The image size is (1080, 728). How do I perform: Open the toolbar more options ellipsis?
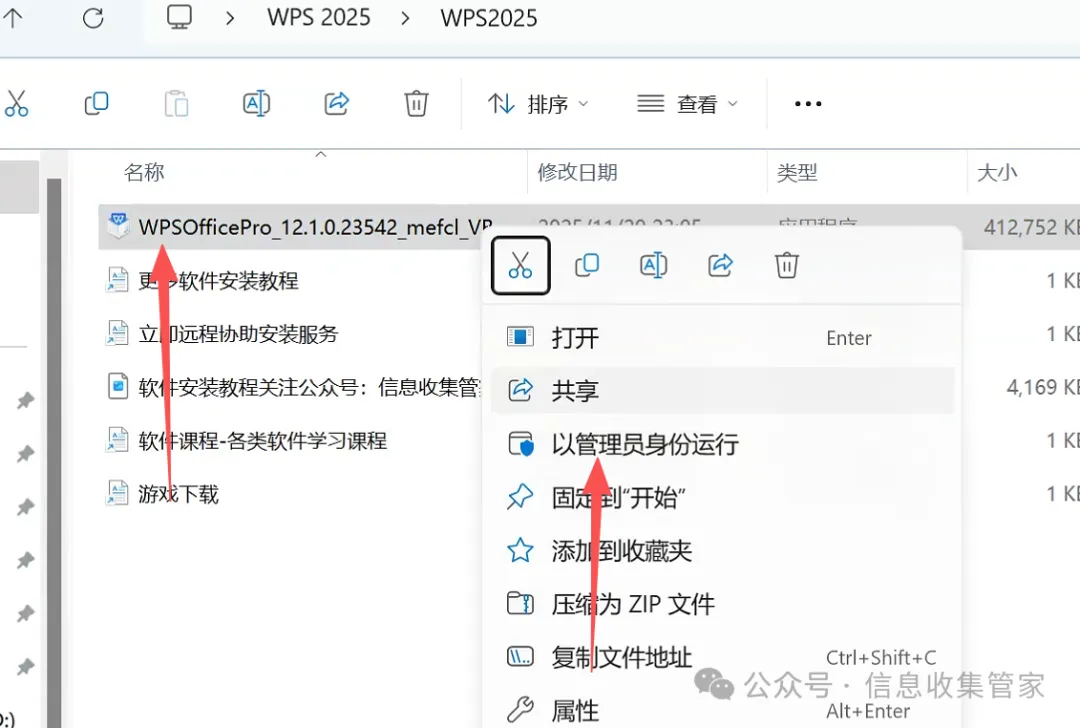808,104
